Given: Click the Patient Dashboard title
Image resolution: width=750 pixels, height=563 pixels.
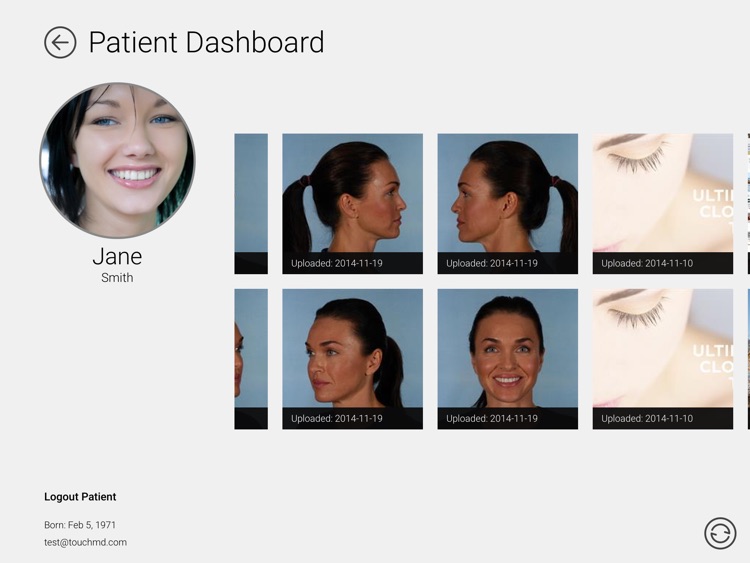Looking at the screenshot, I should [207, 42].
